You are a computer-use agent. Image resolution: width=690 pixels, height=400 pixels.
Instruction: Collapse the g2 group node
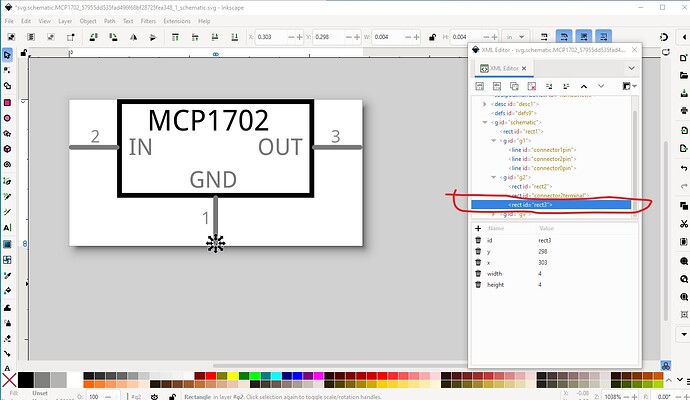pyautogui.click(x=493, y=177)
